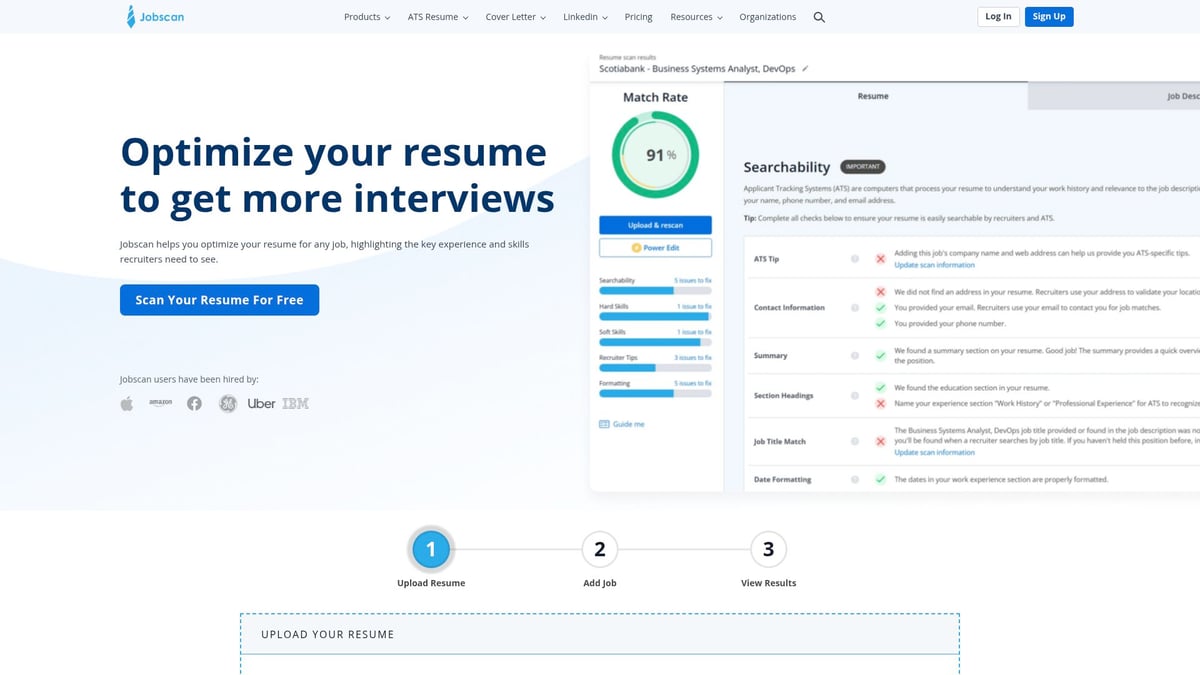Click the Log In button

pos(998,16)
